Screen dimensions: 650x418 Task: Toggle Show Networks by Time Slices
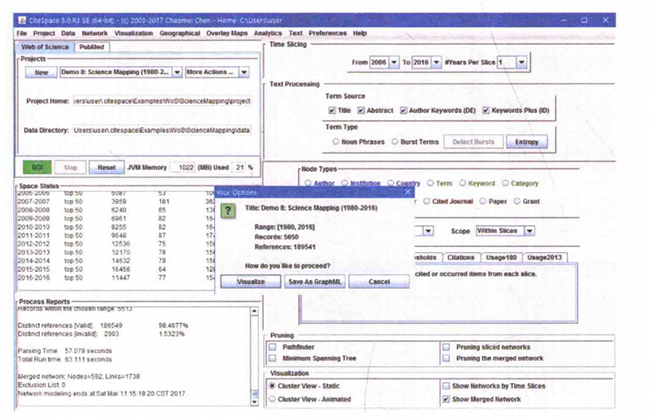coord(447,384)
